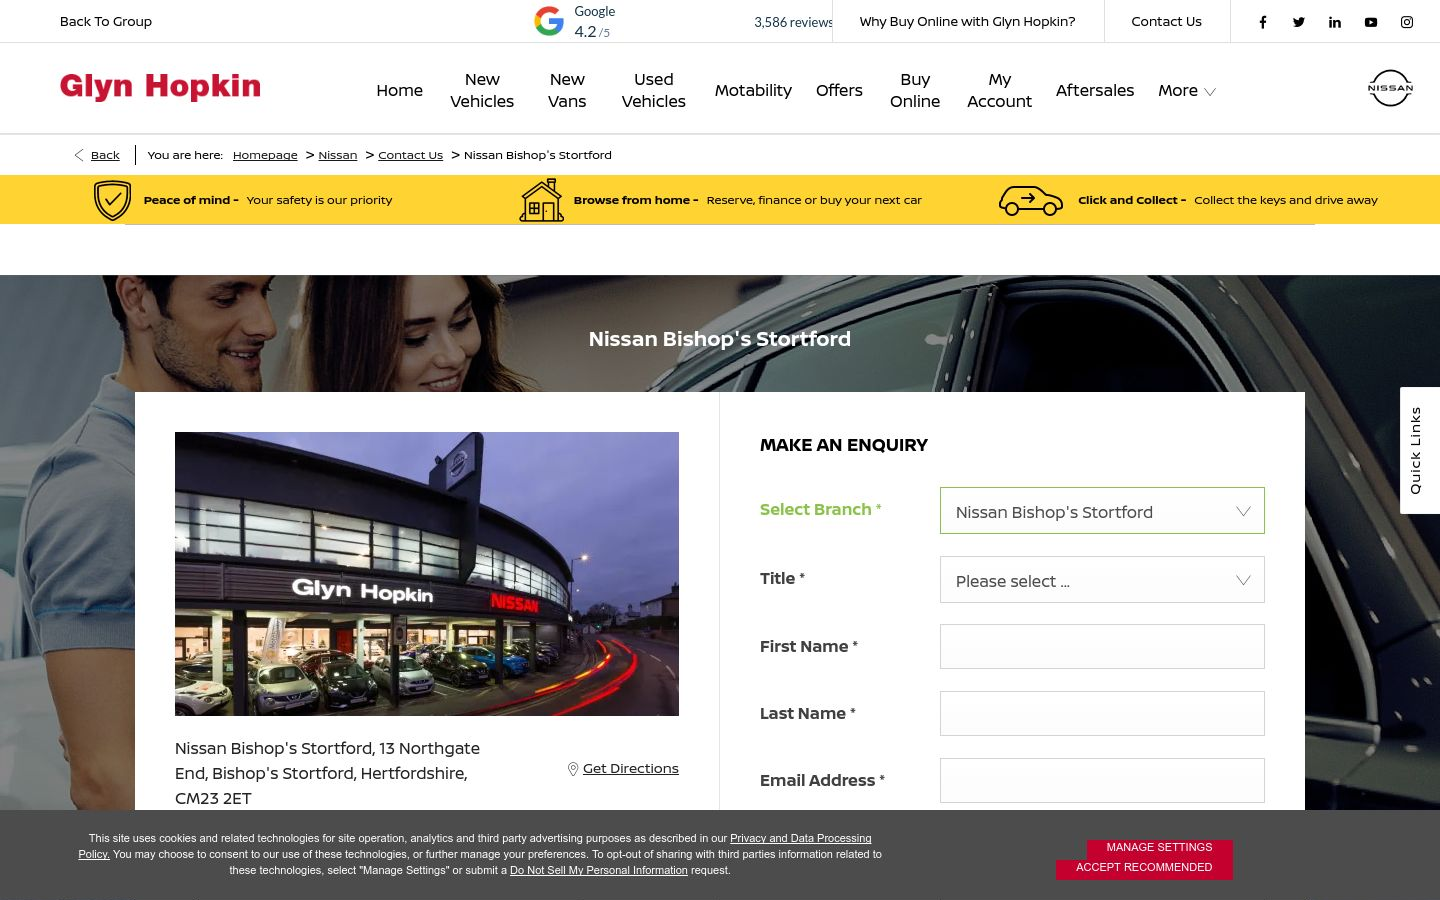Screen dimensions: 1440x900
Task: Open the Buy Online menu item
Action: click(915, 90)
